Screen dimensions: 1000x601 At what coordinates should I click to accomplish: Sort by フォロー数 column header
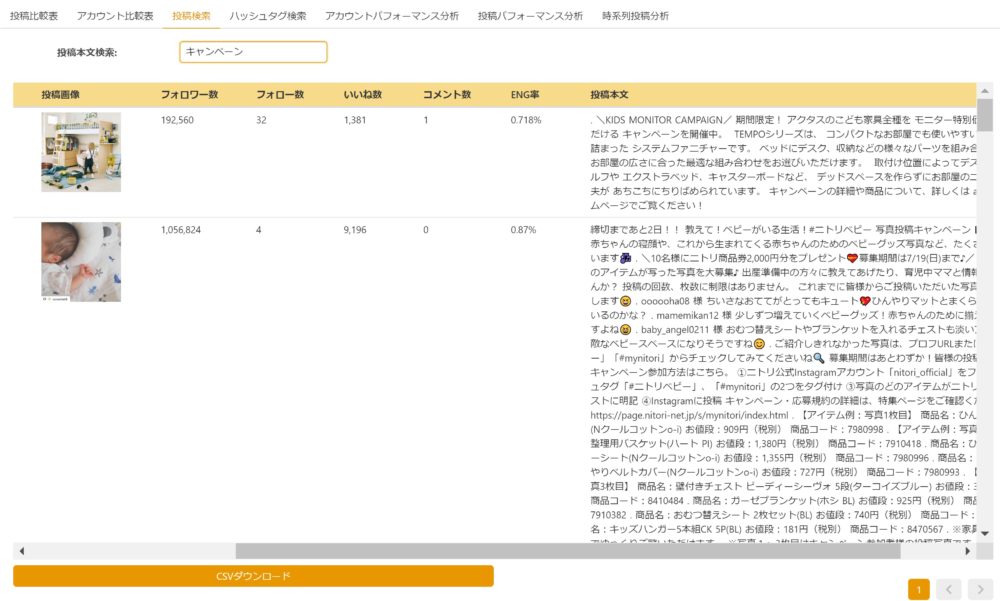point(280,94)
